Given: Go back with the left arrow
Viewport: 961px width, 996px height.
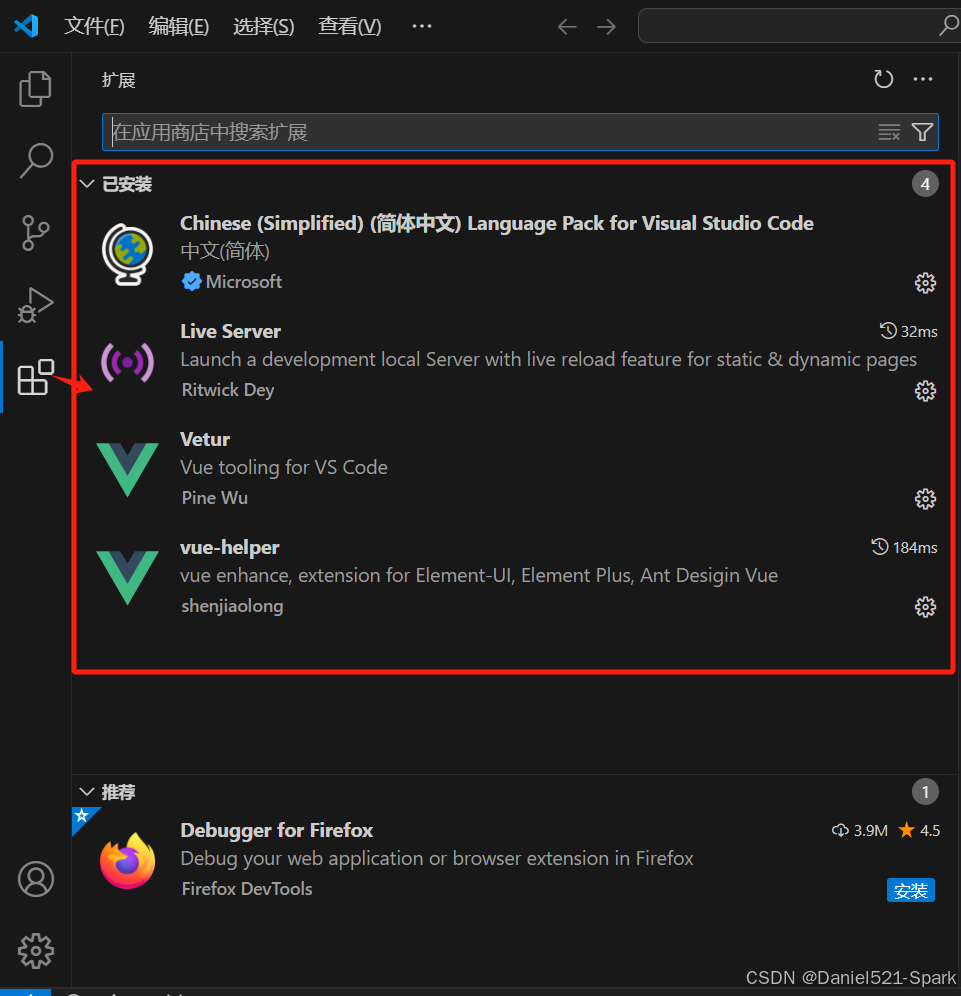Looking at the screenshot, I should point(567,27).
